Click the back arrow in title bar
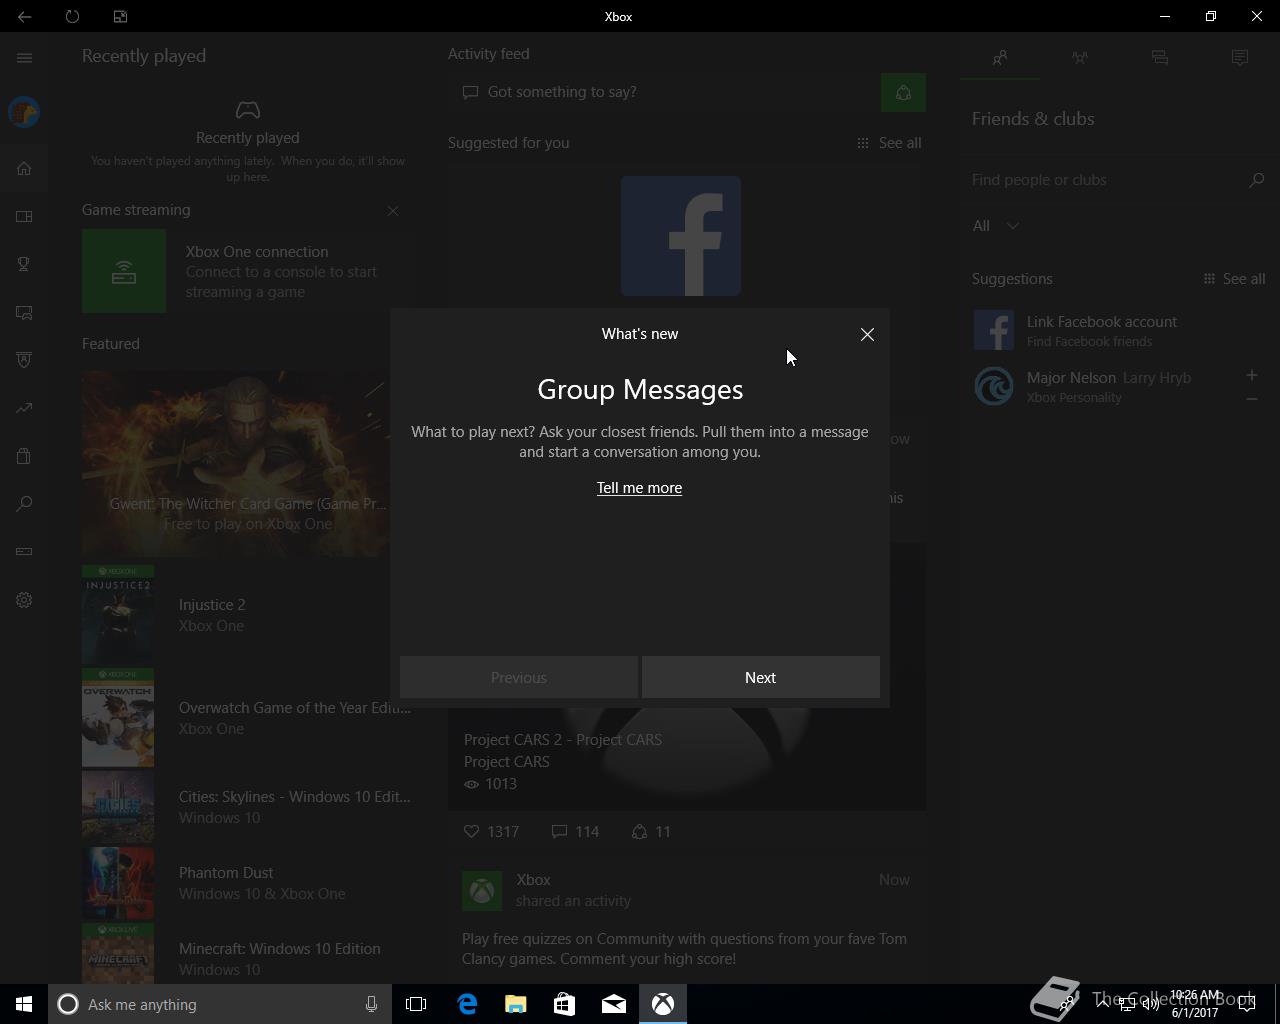 24,16
